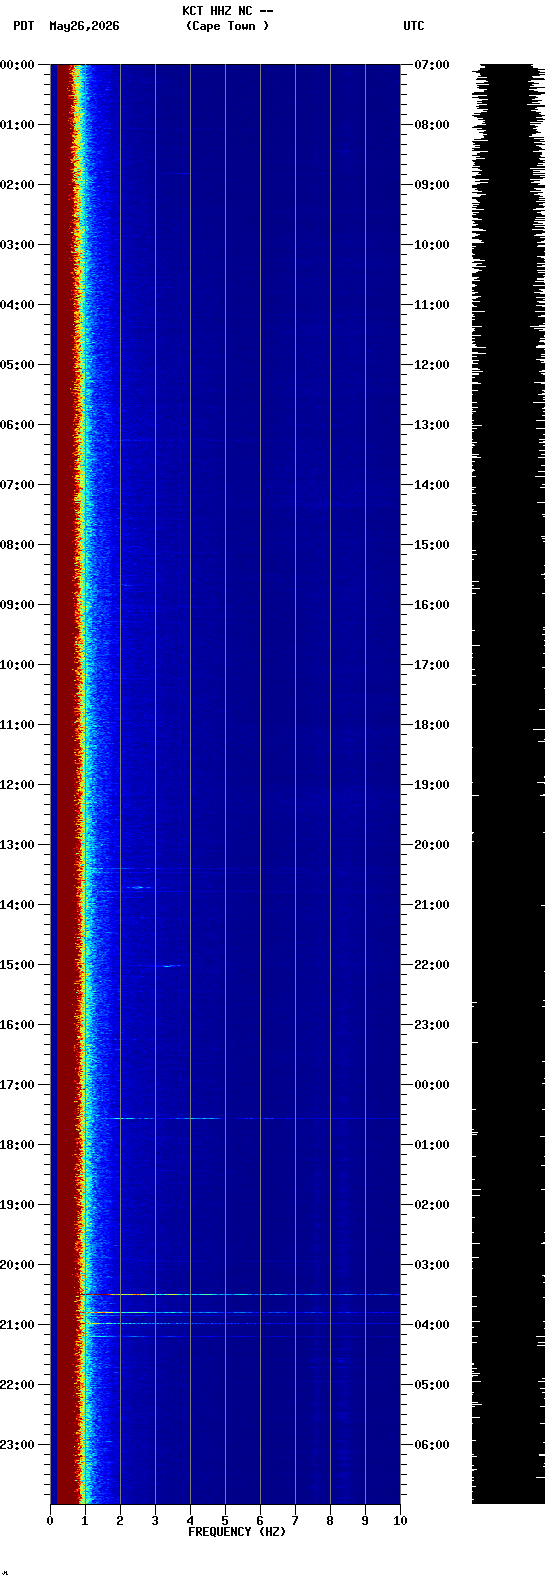Image resolution: width=552 pixels, height=1584 pixels.
Task: Click the PDT '20:00' time label
Action: [18, 1265]
